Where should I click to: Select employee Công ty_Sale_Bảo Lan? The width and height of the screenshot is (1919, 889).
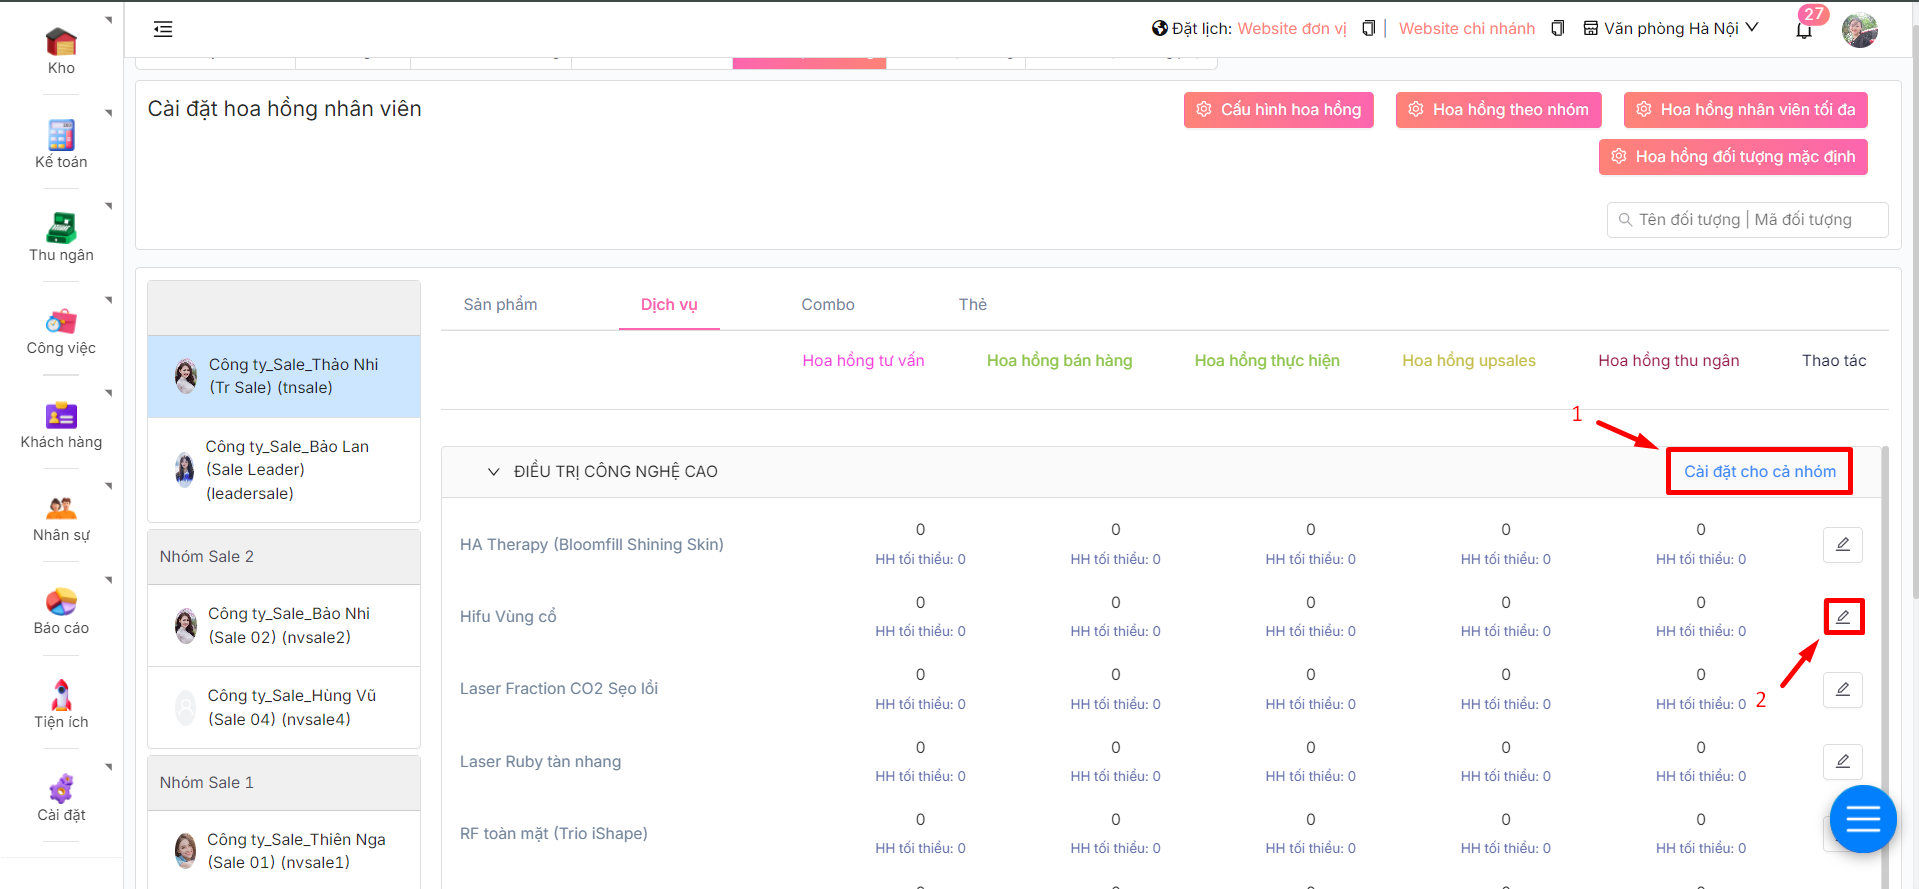(x=284, y=470)
